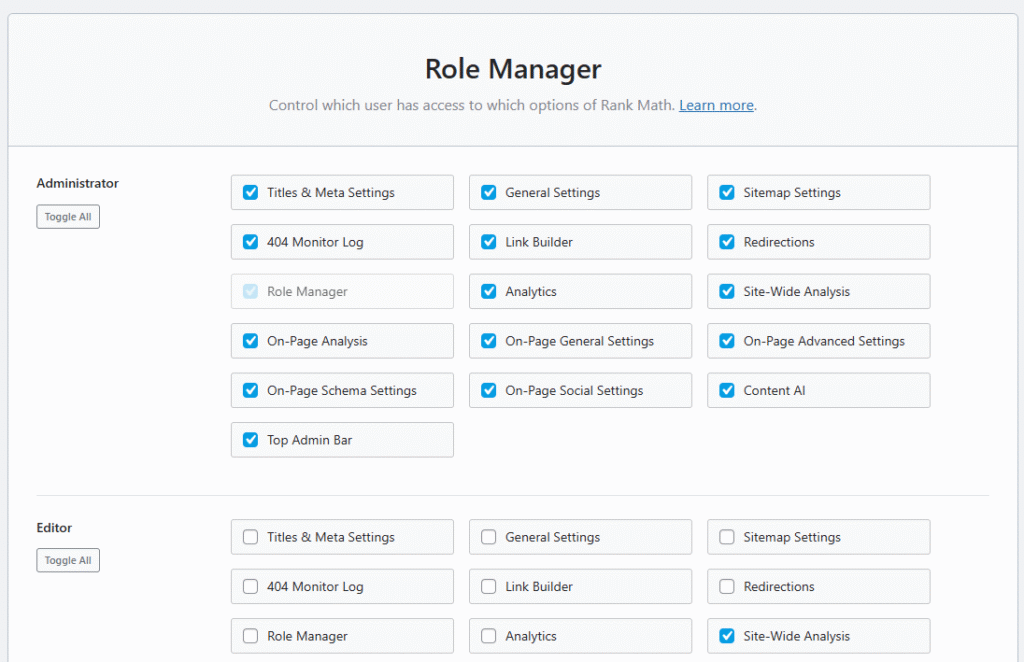Viewport: 1024px width, 662px height.
Task: Click the Editor role label
Action: point(54,528)
